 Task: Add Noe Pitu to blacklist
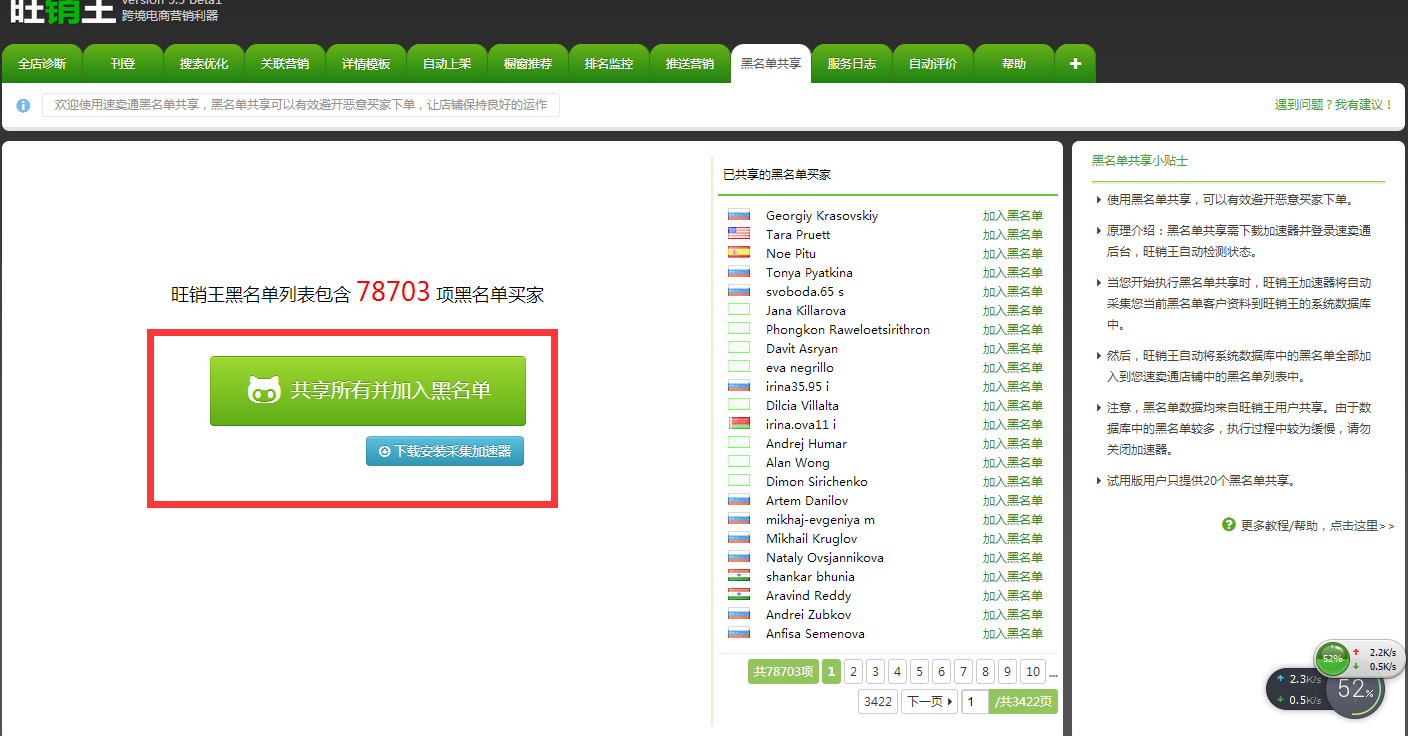coord(1012,253)
